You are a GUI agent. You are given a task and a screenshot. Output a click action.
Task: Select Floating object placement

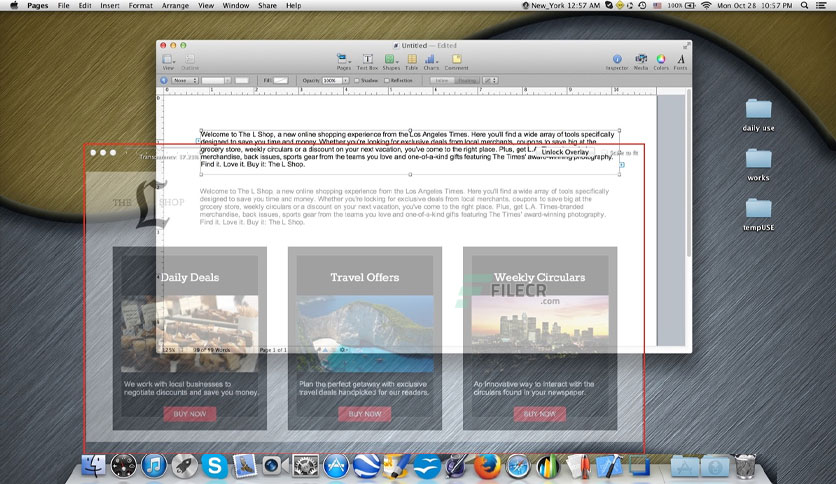[467, 80]
